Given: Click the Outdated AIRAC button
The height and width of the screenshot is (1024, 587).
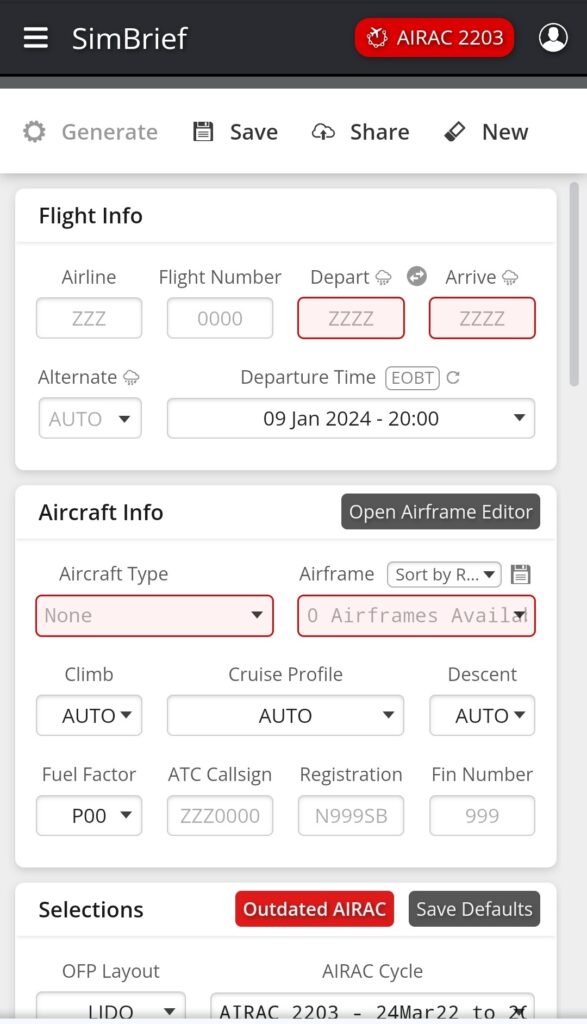Looking at the screenshot, I should click(x=315, y=908).
